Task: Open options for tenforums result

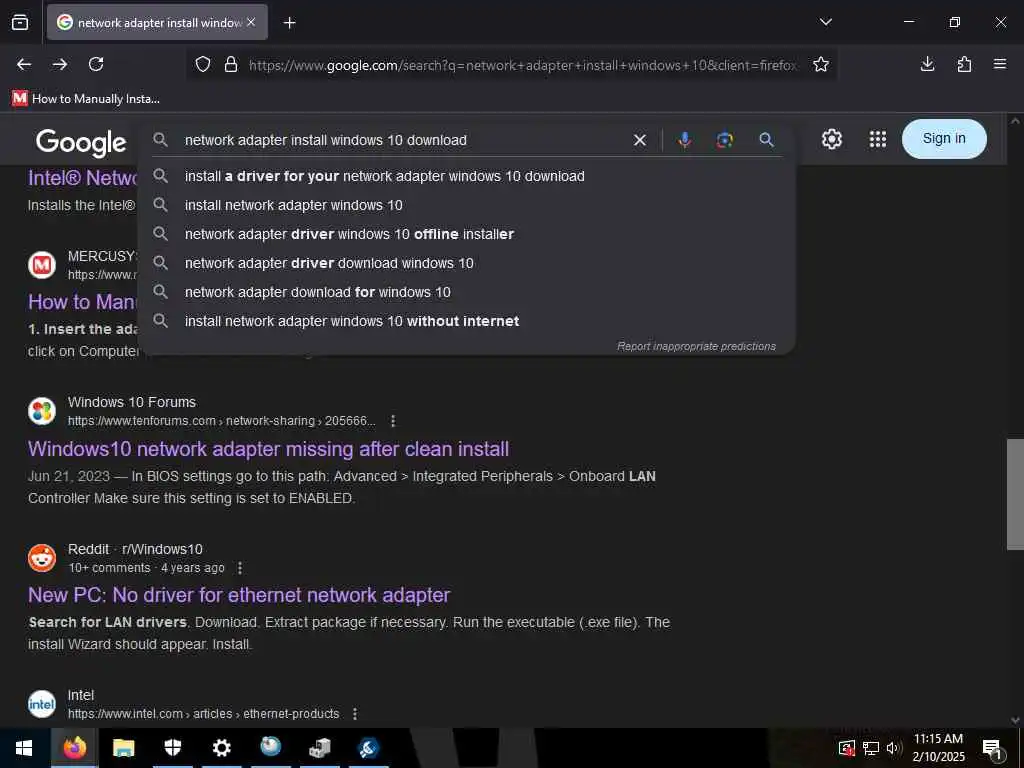Action: click(x=393, y=421)
